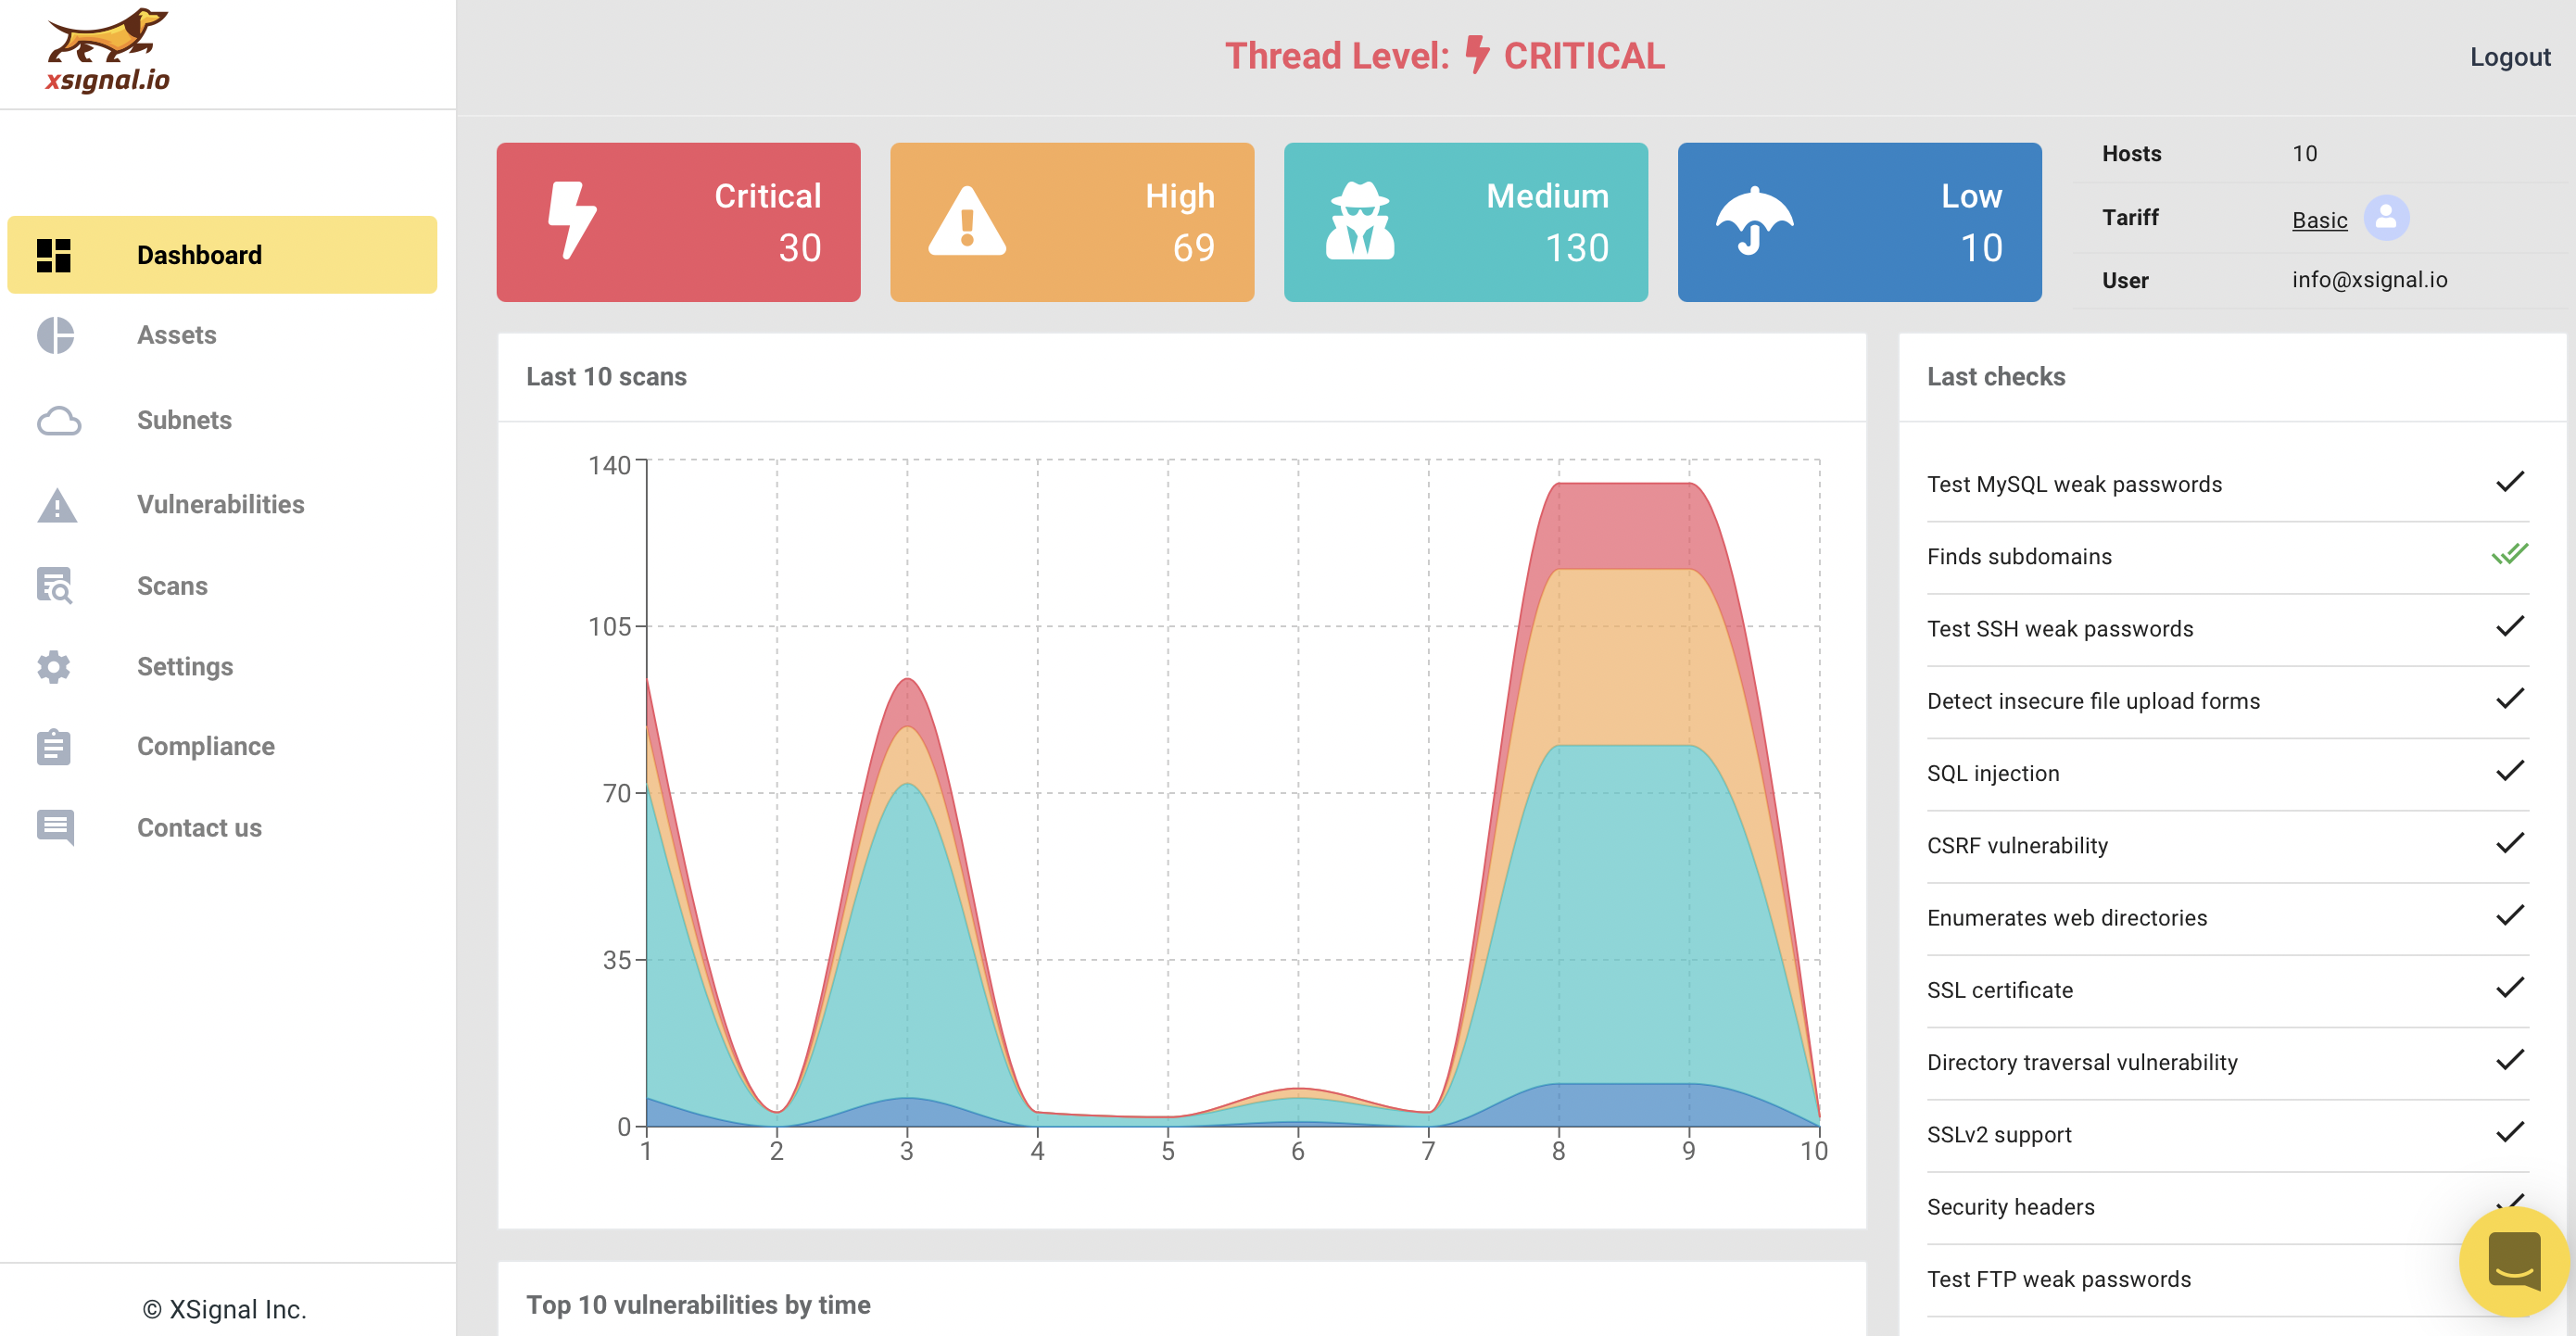Click Top 10 vulnerabilities by time heading
The height and width of the screenshot is (1336, 2576).
698,1305
